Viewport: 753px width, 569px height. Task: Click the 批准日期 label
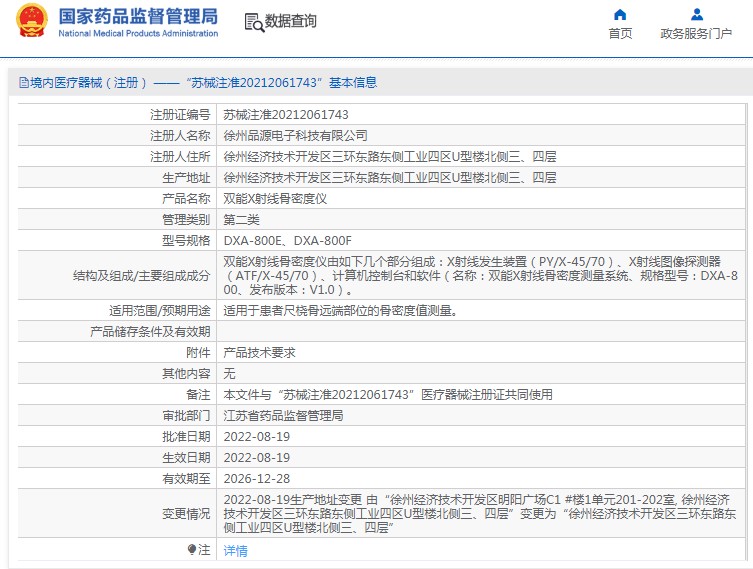(186, 437)
